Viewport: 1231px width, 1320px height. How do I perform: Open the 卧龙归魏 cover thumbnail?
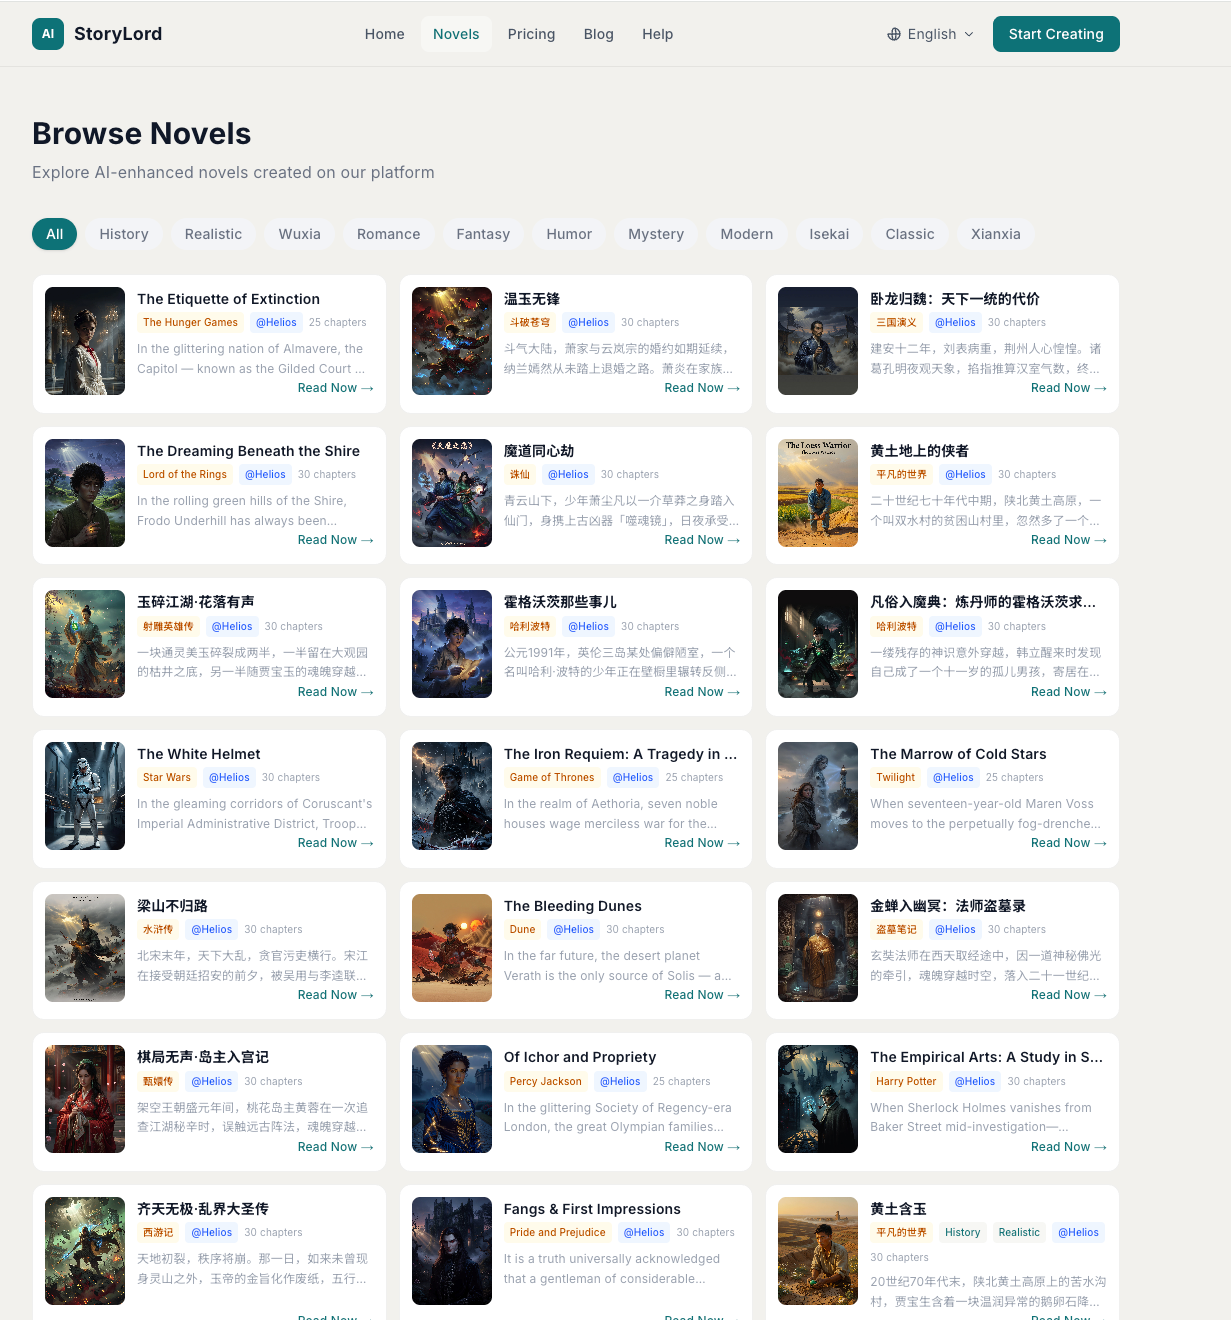click(818, 341)
